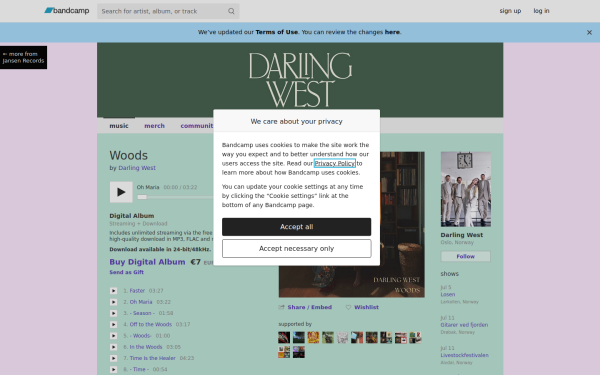This screenshot has height=375, width=600.
Task: Play the track Oh Maria in the main player
Action: 121,192
